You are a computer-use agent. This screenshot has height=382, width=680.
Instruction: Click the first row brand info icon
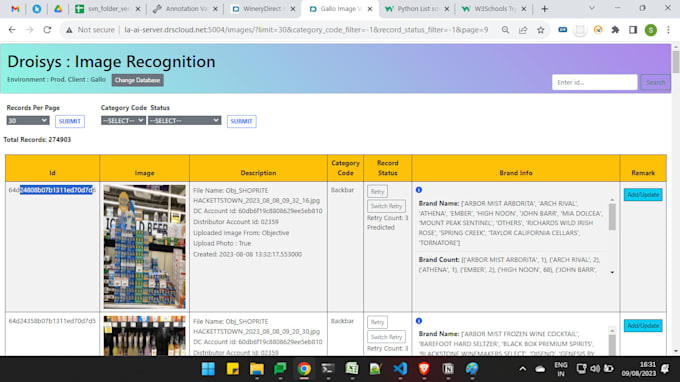[x=418, y=190]
